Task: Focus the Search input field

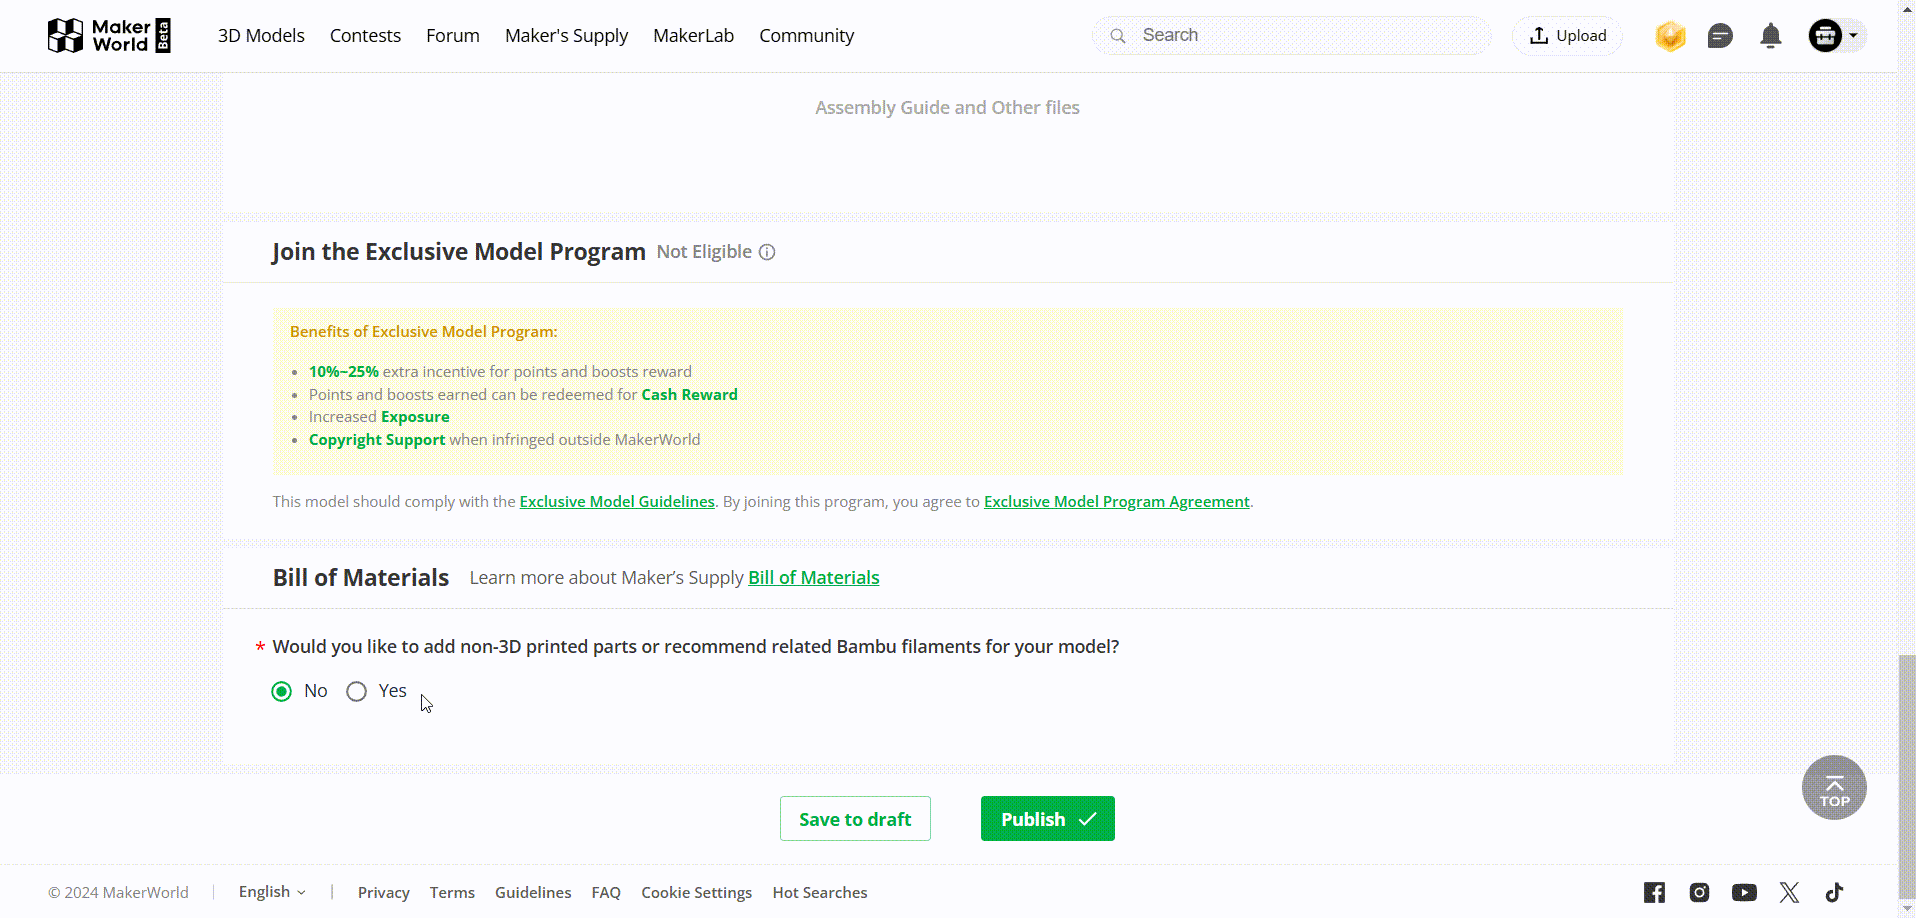Action: (1292, 36)
